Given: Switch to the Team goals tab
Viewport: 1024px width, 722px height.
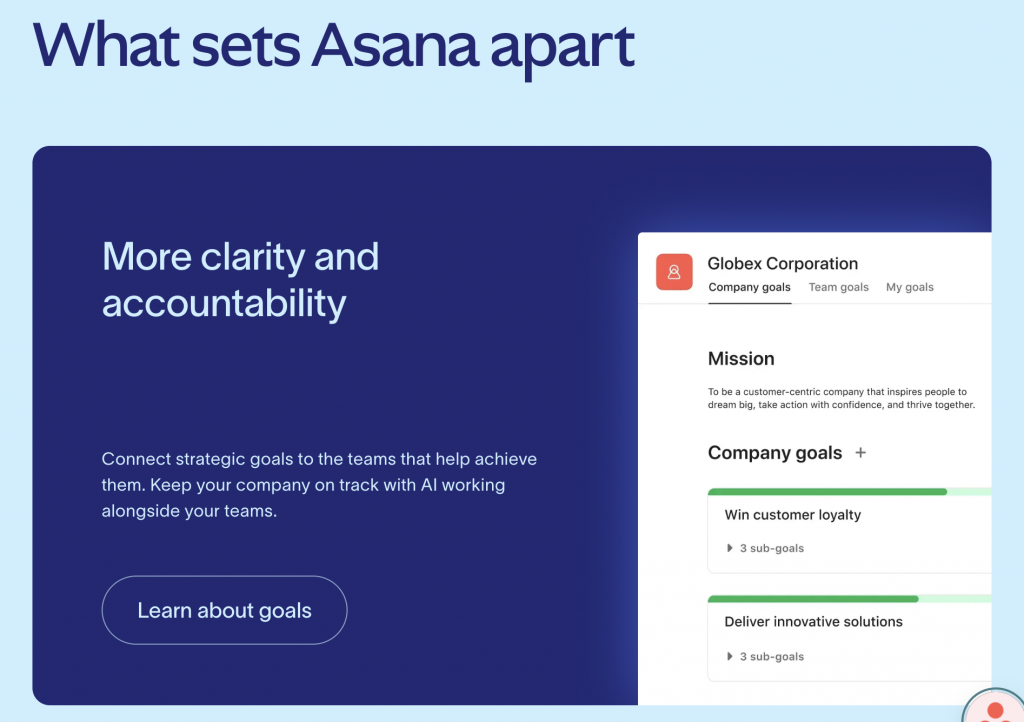Looking at the screenshot, I should coord(838,287).
